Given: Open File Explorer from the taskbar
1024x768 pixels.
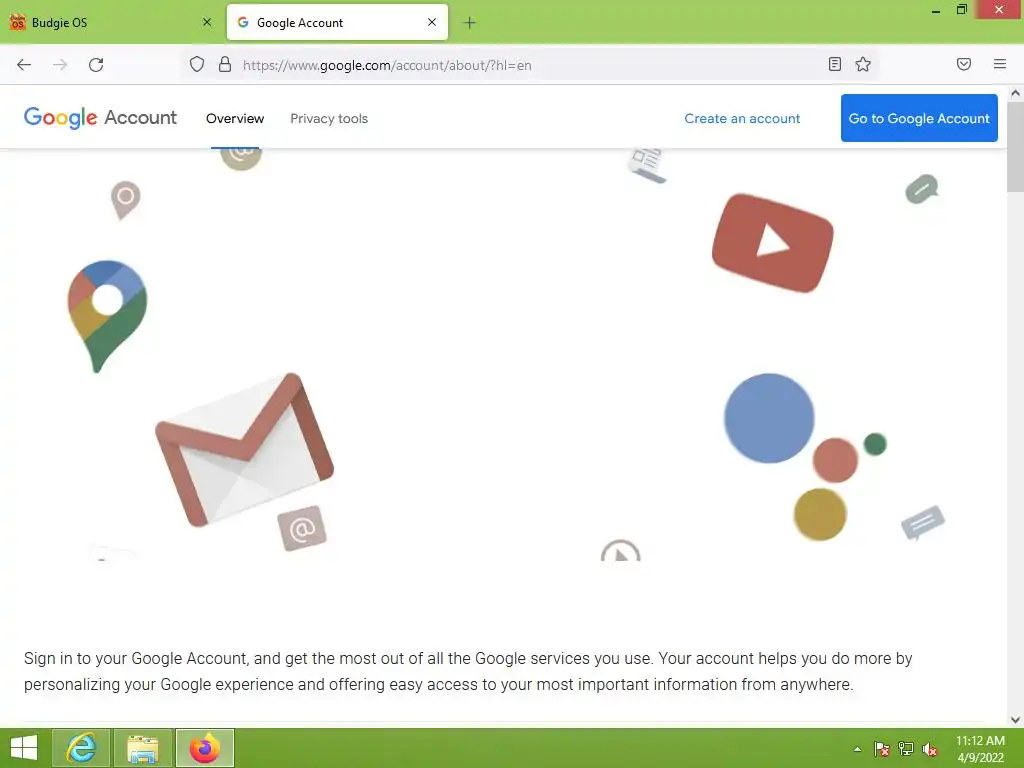Looking at the screenshot, I should tap(142, 748).
